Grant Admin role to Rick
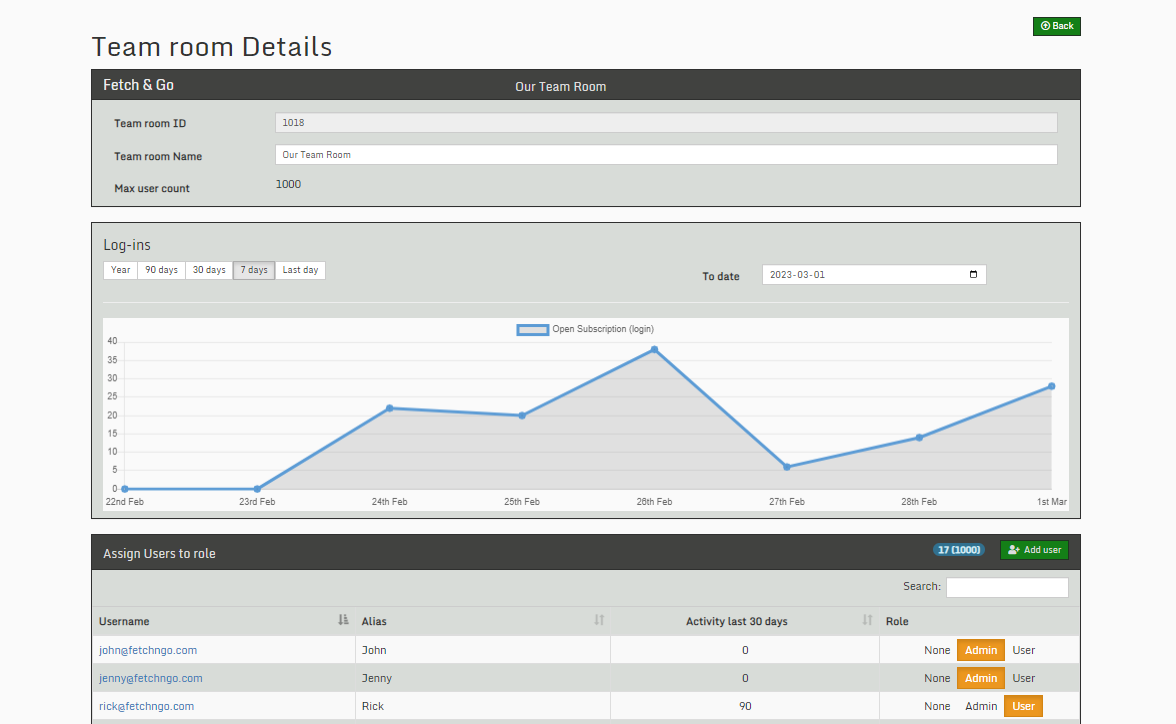Image resolution: width=1176 pixels, height=724 pixels. pyautogui.click(x=980, y=706)
